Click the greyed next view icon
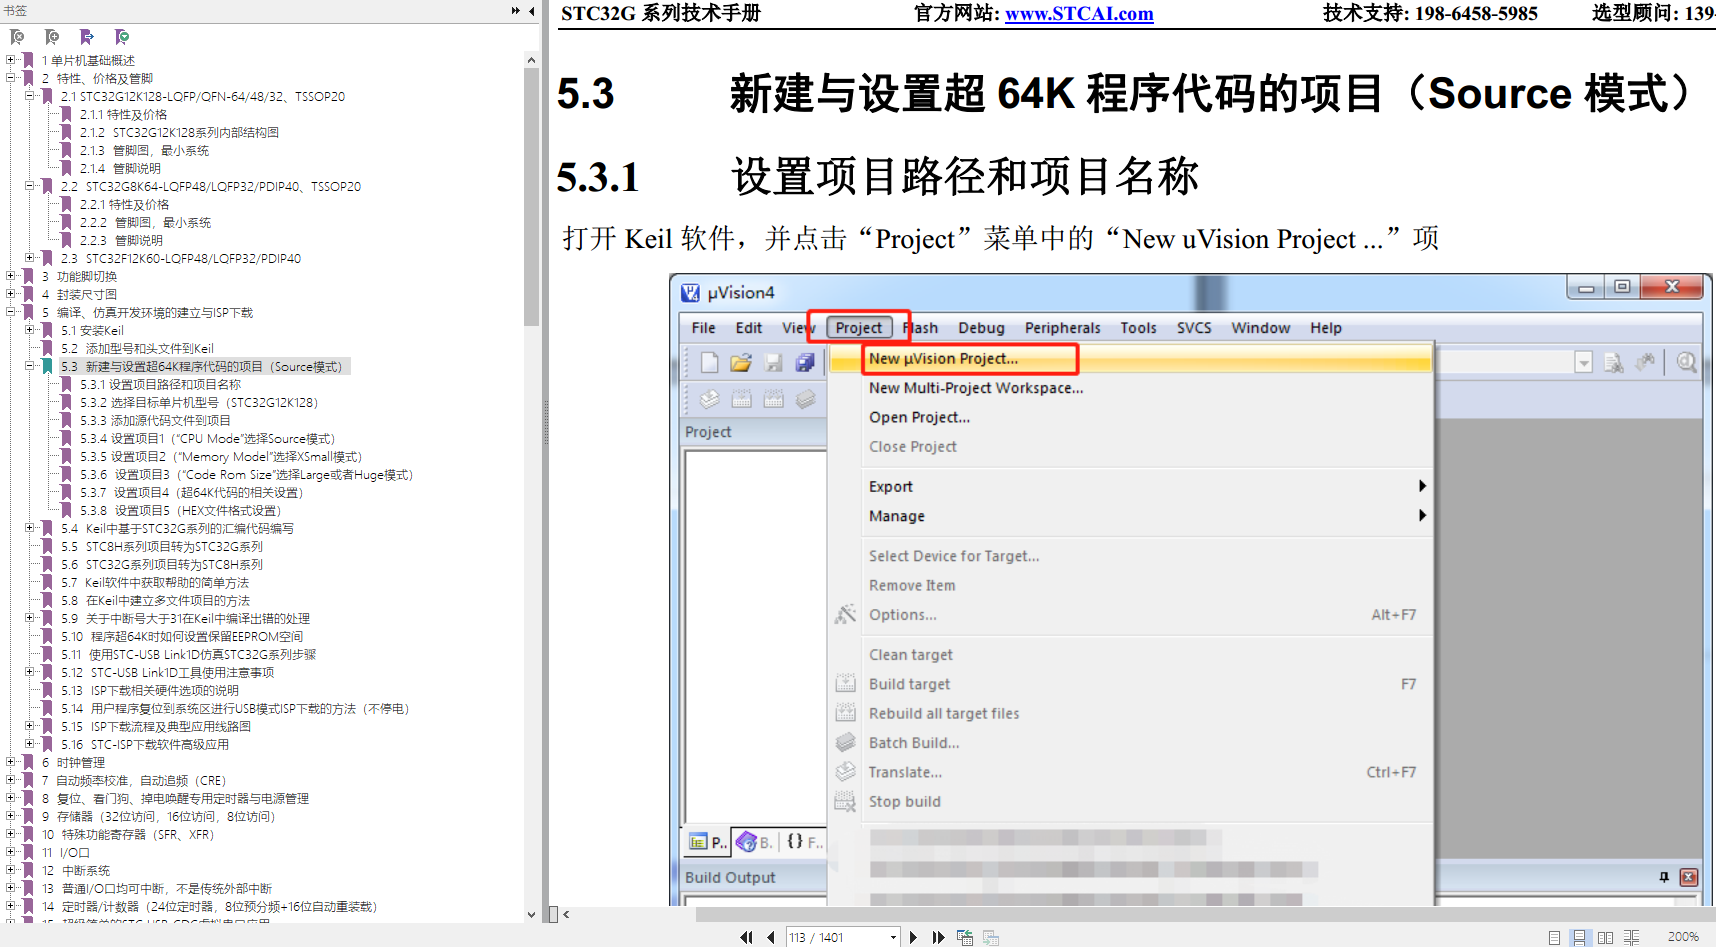Screen dimensions: 1716x947 point(991,937)
